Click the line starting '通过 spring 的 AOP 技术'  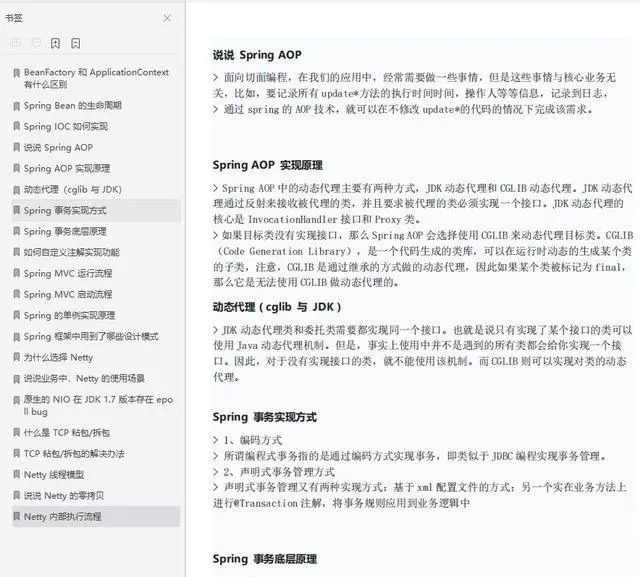pos(403,109)
